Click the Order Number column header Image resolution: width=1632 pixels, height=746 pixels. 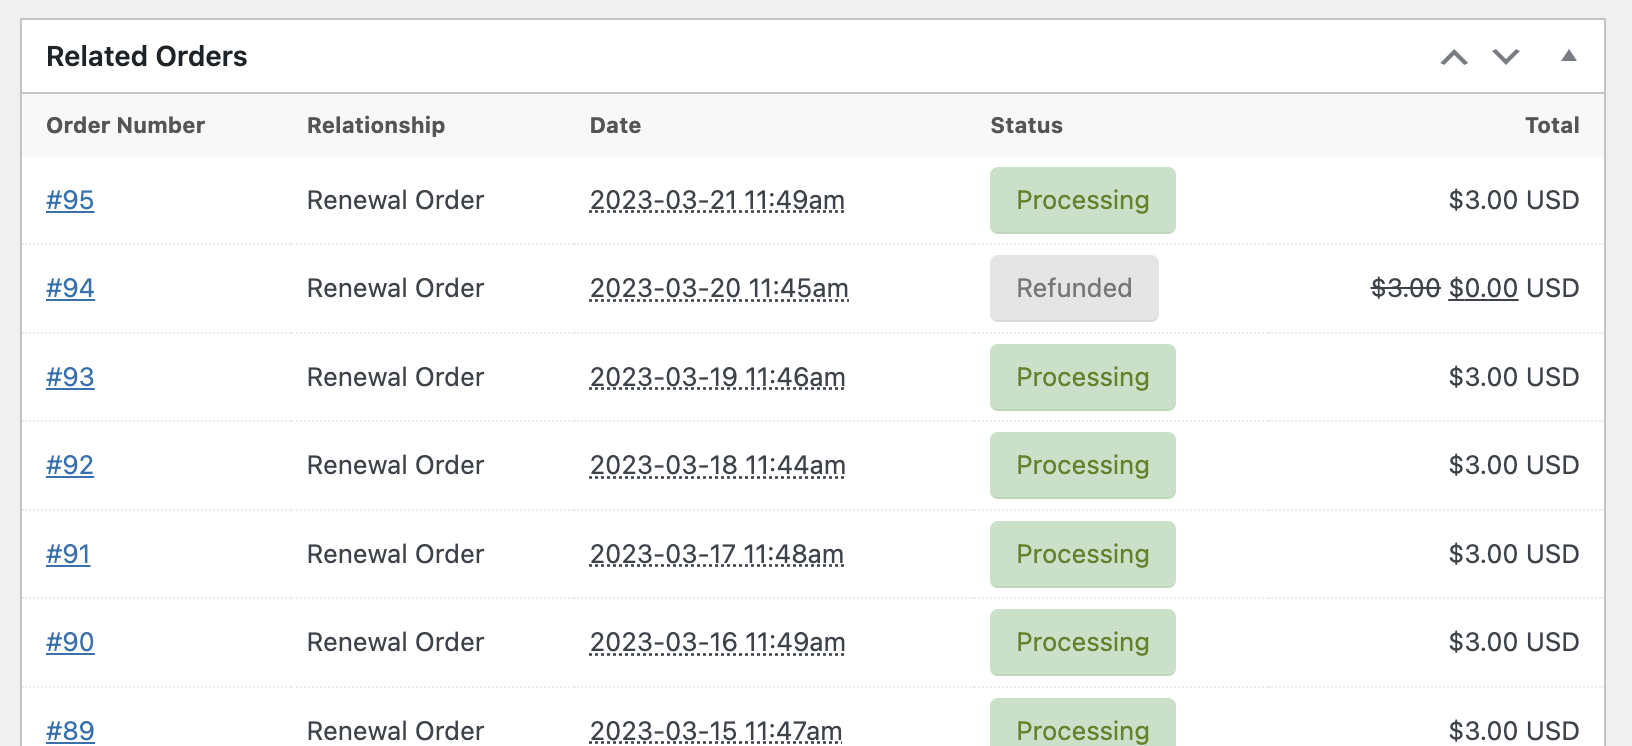click(125, 125)
